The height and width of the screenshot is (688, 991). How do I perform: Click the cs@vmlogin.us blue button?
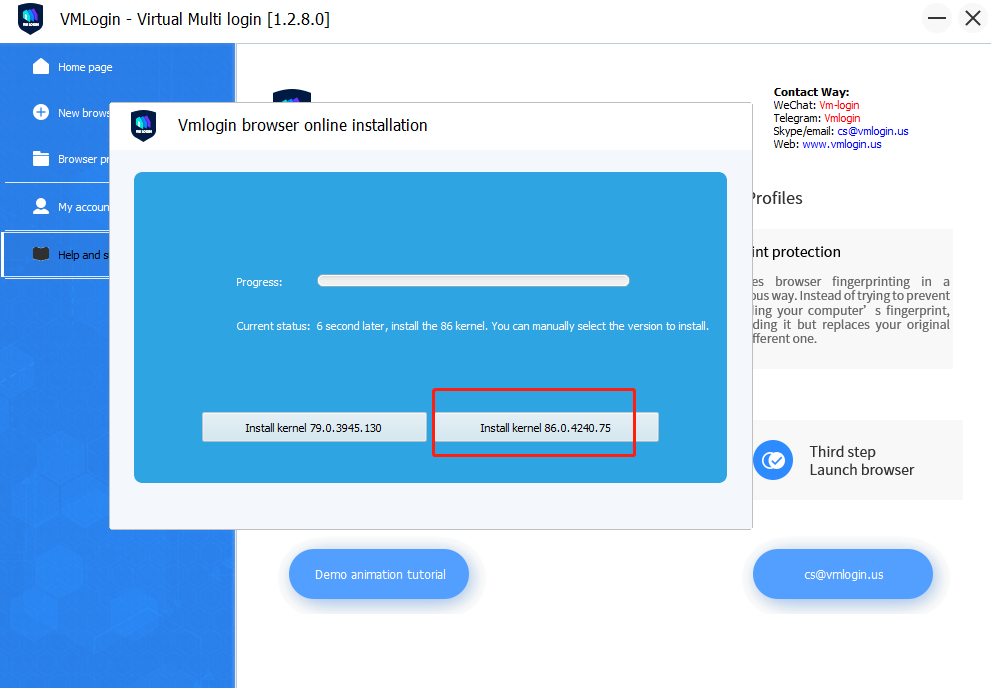tap(843, 574)
